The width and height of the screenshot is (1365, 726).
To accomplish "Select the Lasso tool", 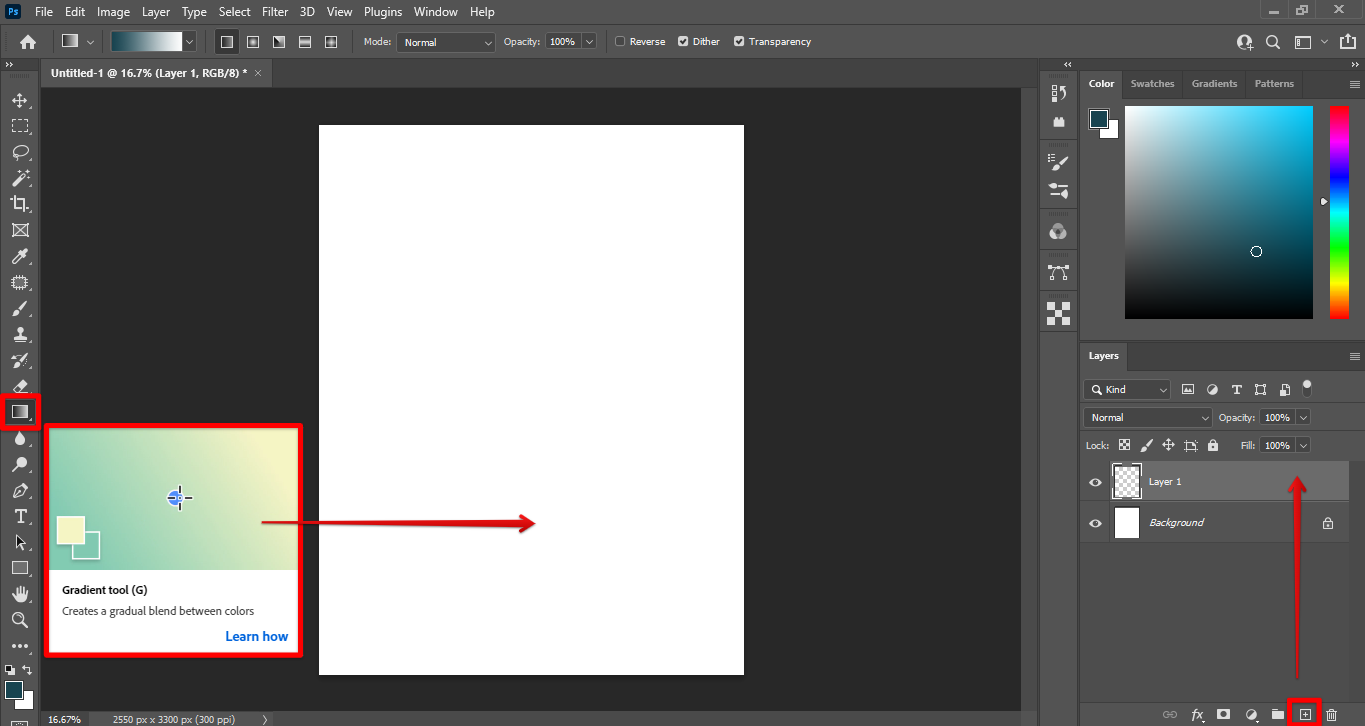I will 20,152.
